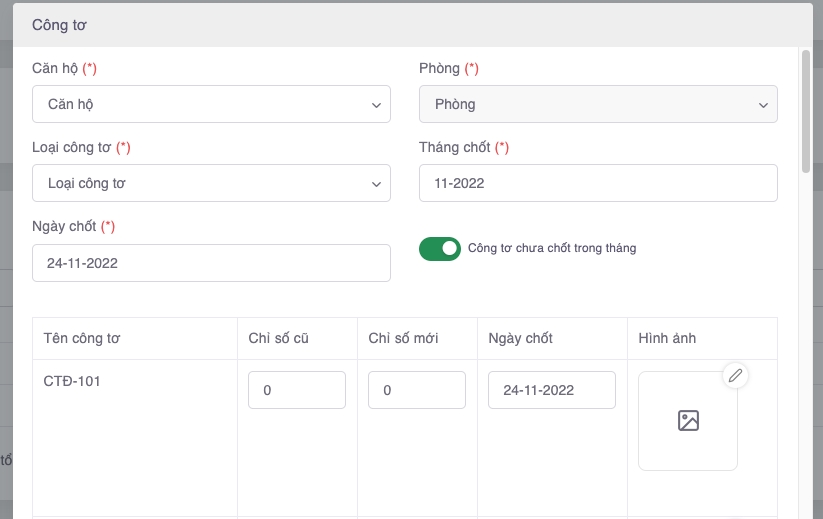Viewport: 823px width, 519px height.
Task: Focus the Chỉ số cũ input for CTĐ-101
Action: (297, 390)
